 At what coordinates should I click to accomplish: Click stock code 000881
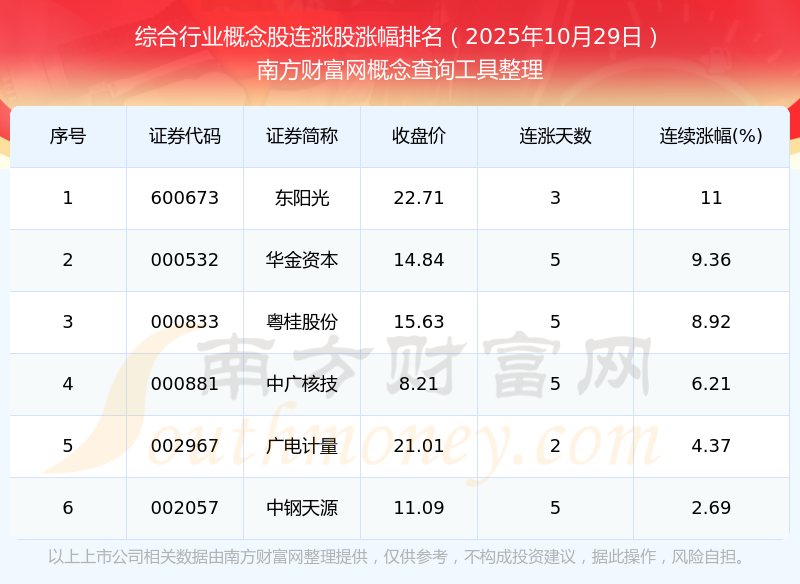coord(185,384)
